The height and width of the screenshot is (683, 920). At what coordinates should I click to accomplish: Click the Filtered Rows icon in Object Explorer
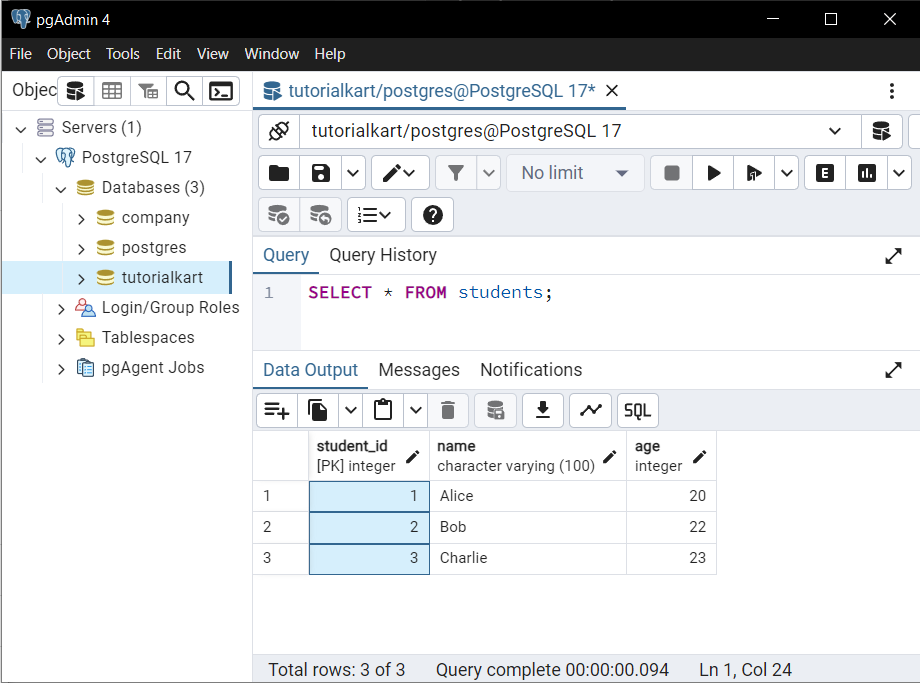pyautogui.click(x=148, y=91)
